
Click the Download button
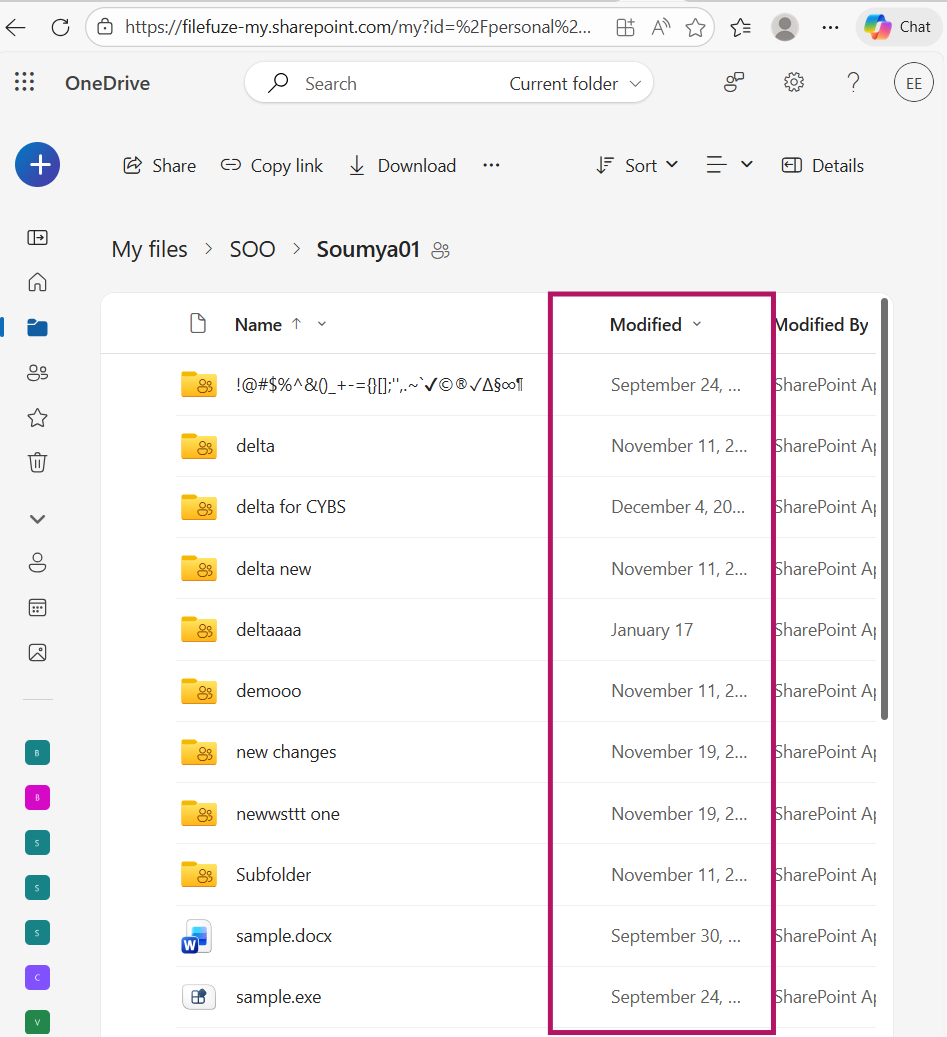(401, 165)
